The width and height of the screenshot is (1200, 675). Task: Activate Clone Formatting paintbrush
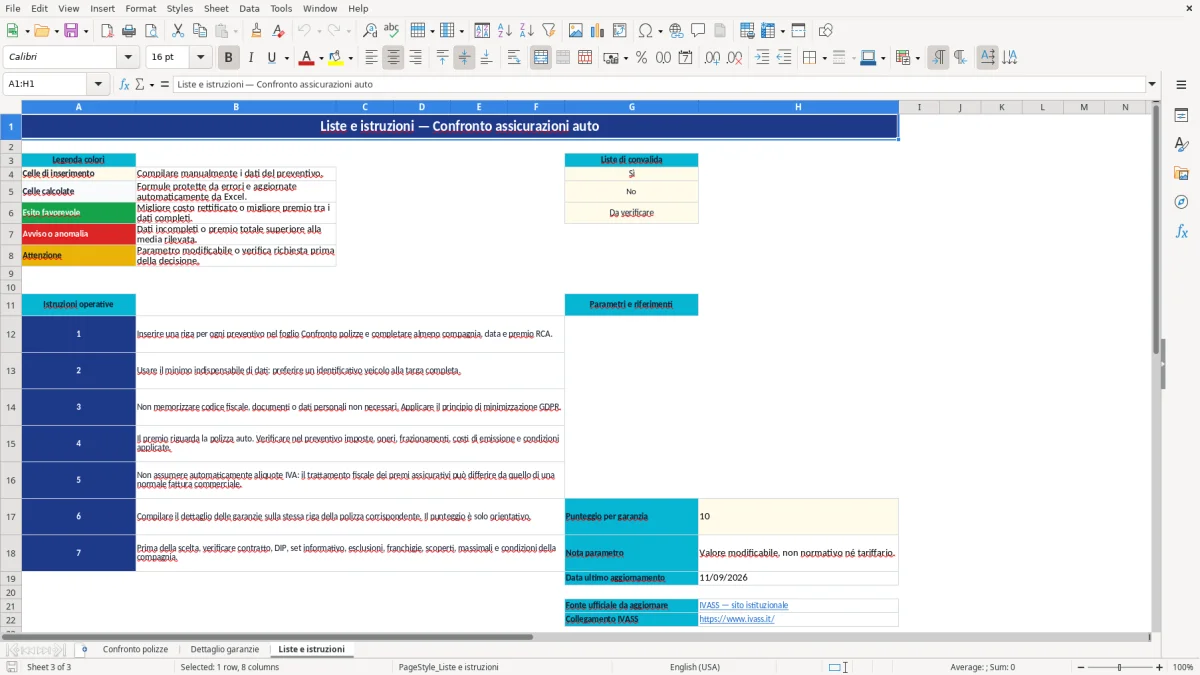(256, 31)
